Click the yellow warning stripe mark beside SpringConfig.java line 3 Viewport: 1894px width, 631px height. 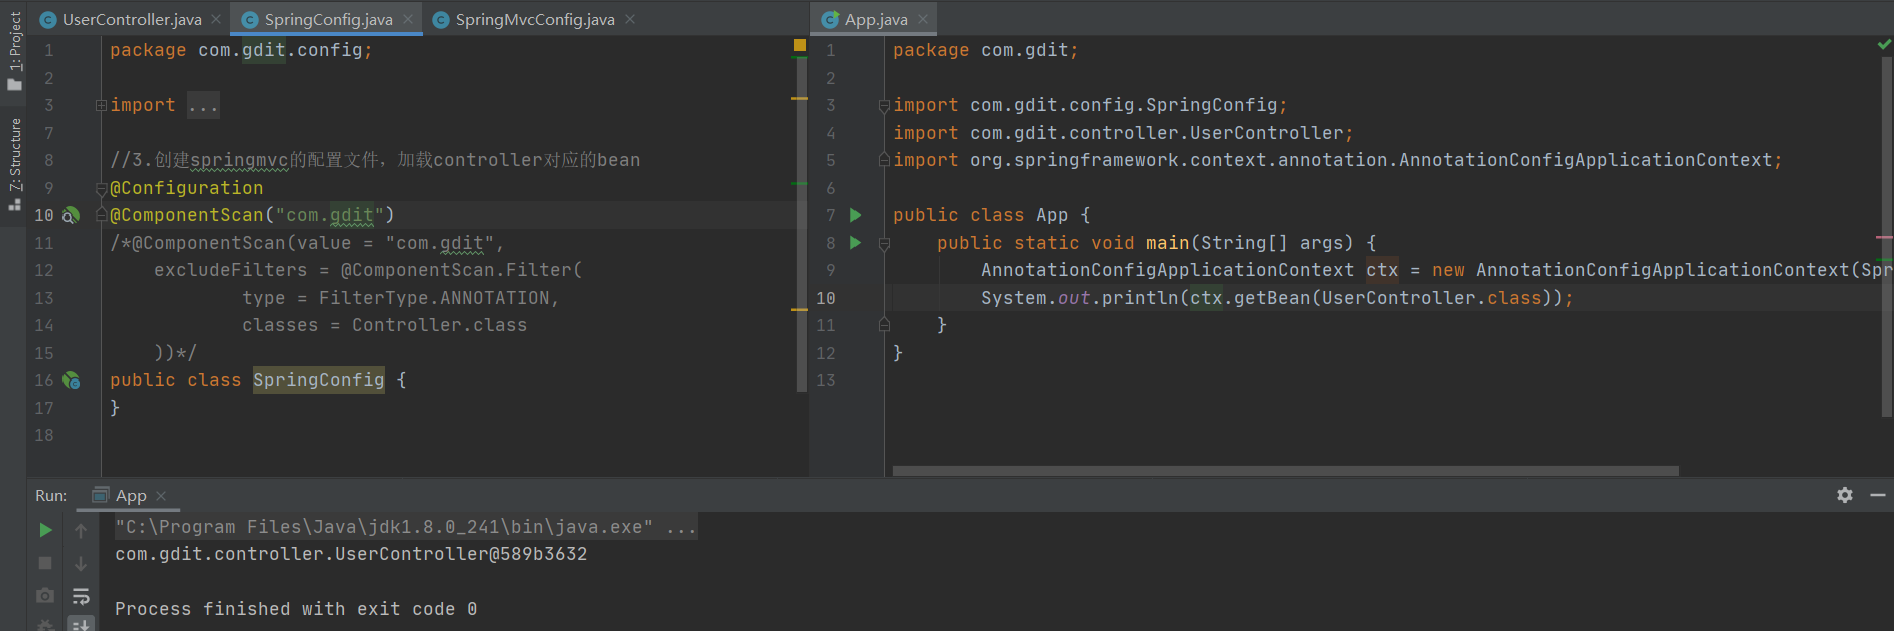click(799, 98)
